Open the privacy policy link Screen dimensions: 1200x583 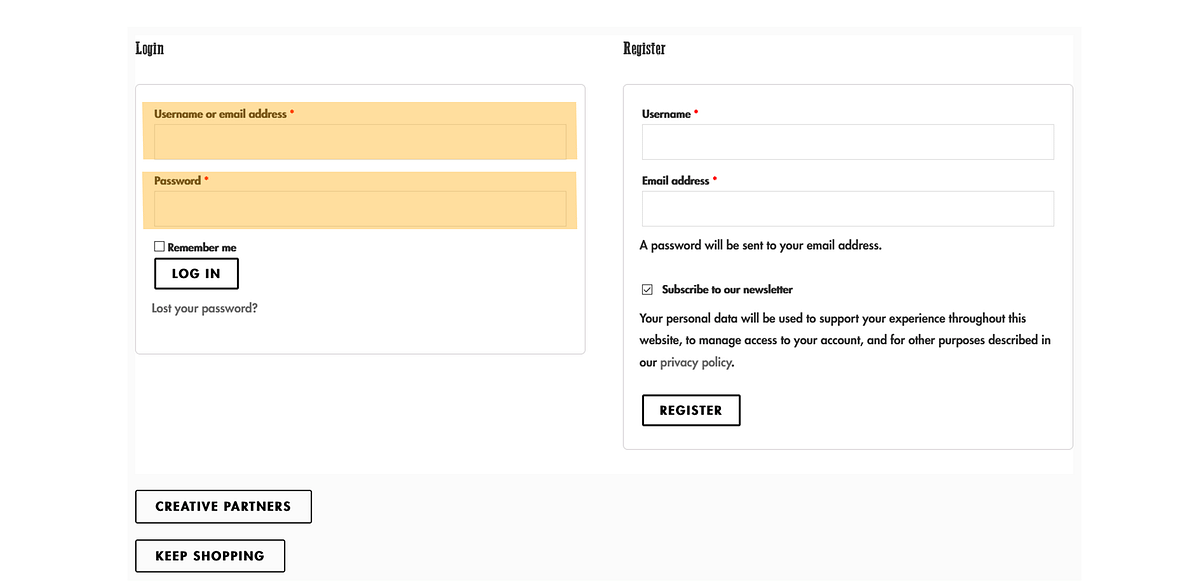(696, 362)
